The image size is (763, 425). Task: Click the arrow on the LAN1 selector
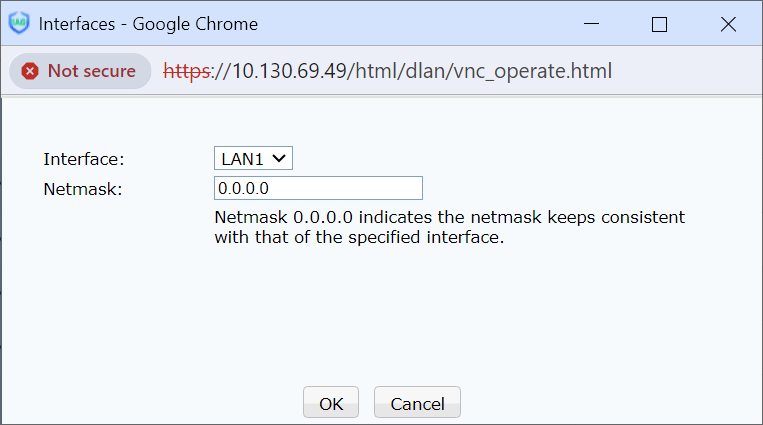pyautogui.click(x=279, y=158)
